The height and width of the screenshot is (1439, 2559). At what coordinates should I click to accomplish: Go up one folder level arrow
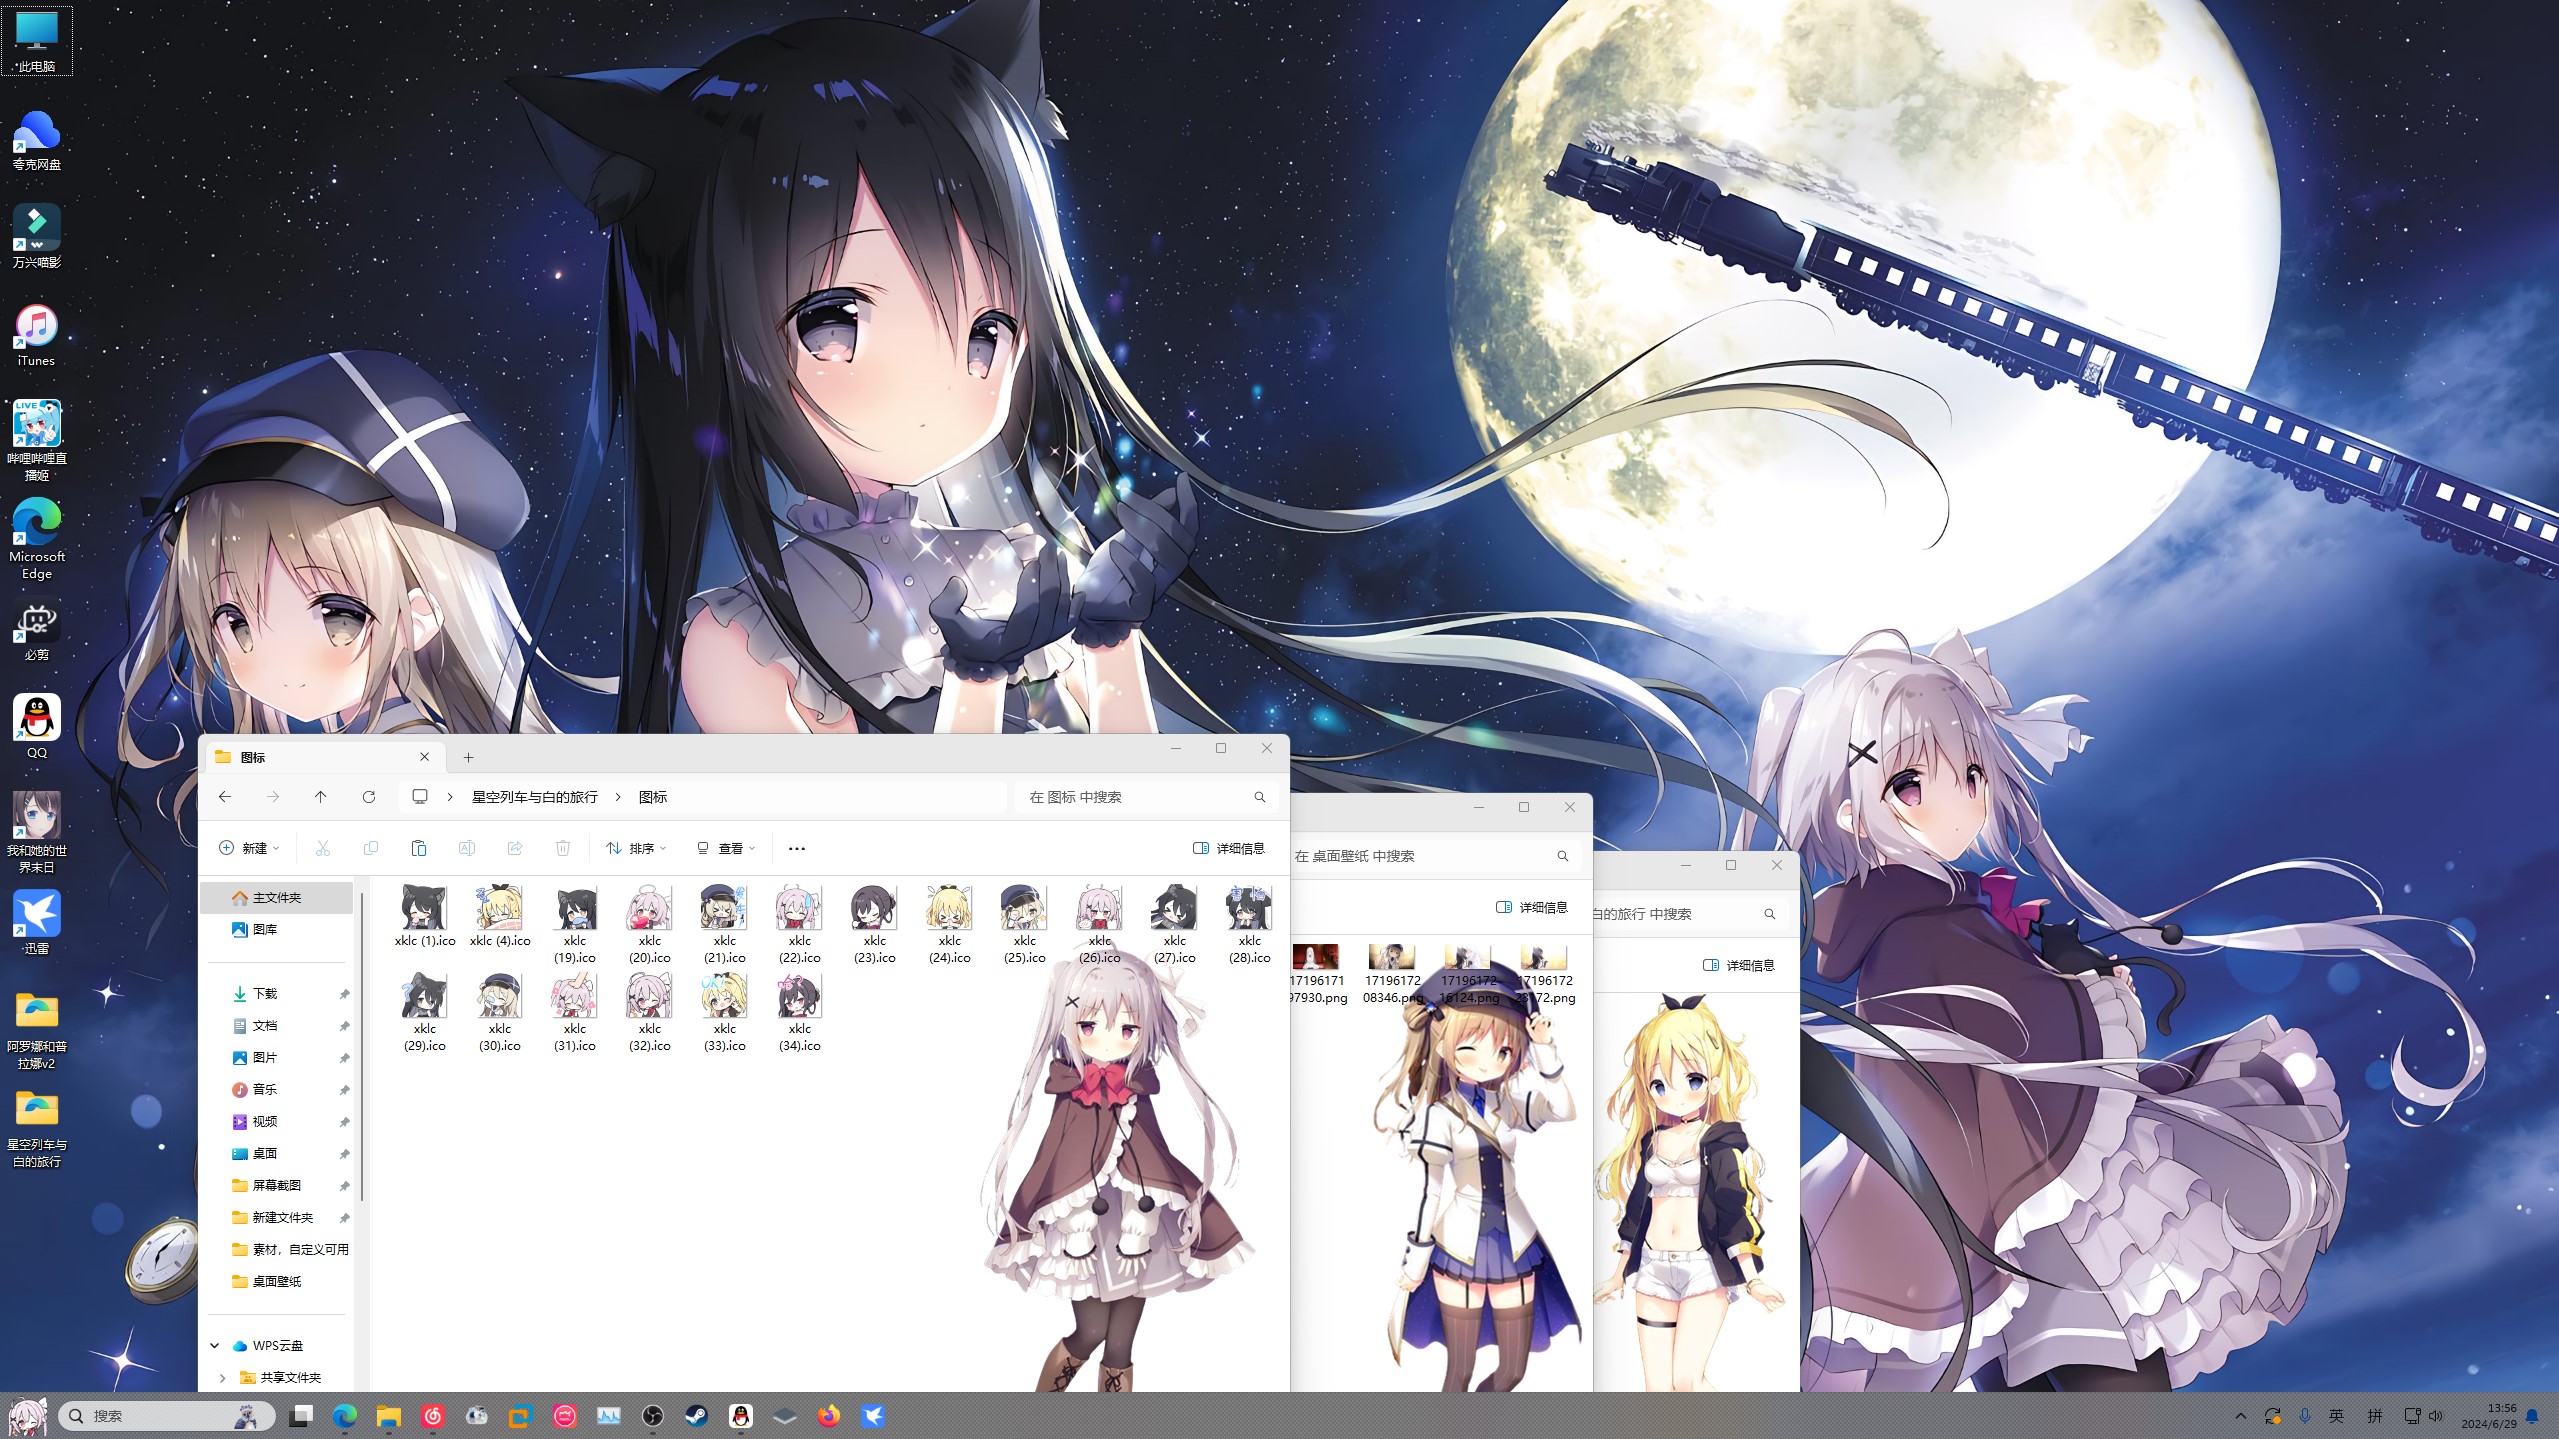320,797
